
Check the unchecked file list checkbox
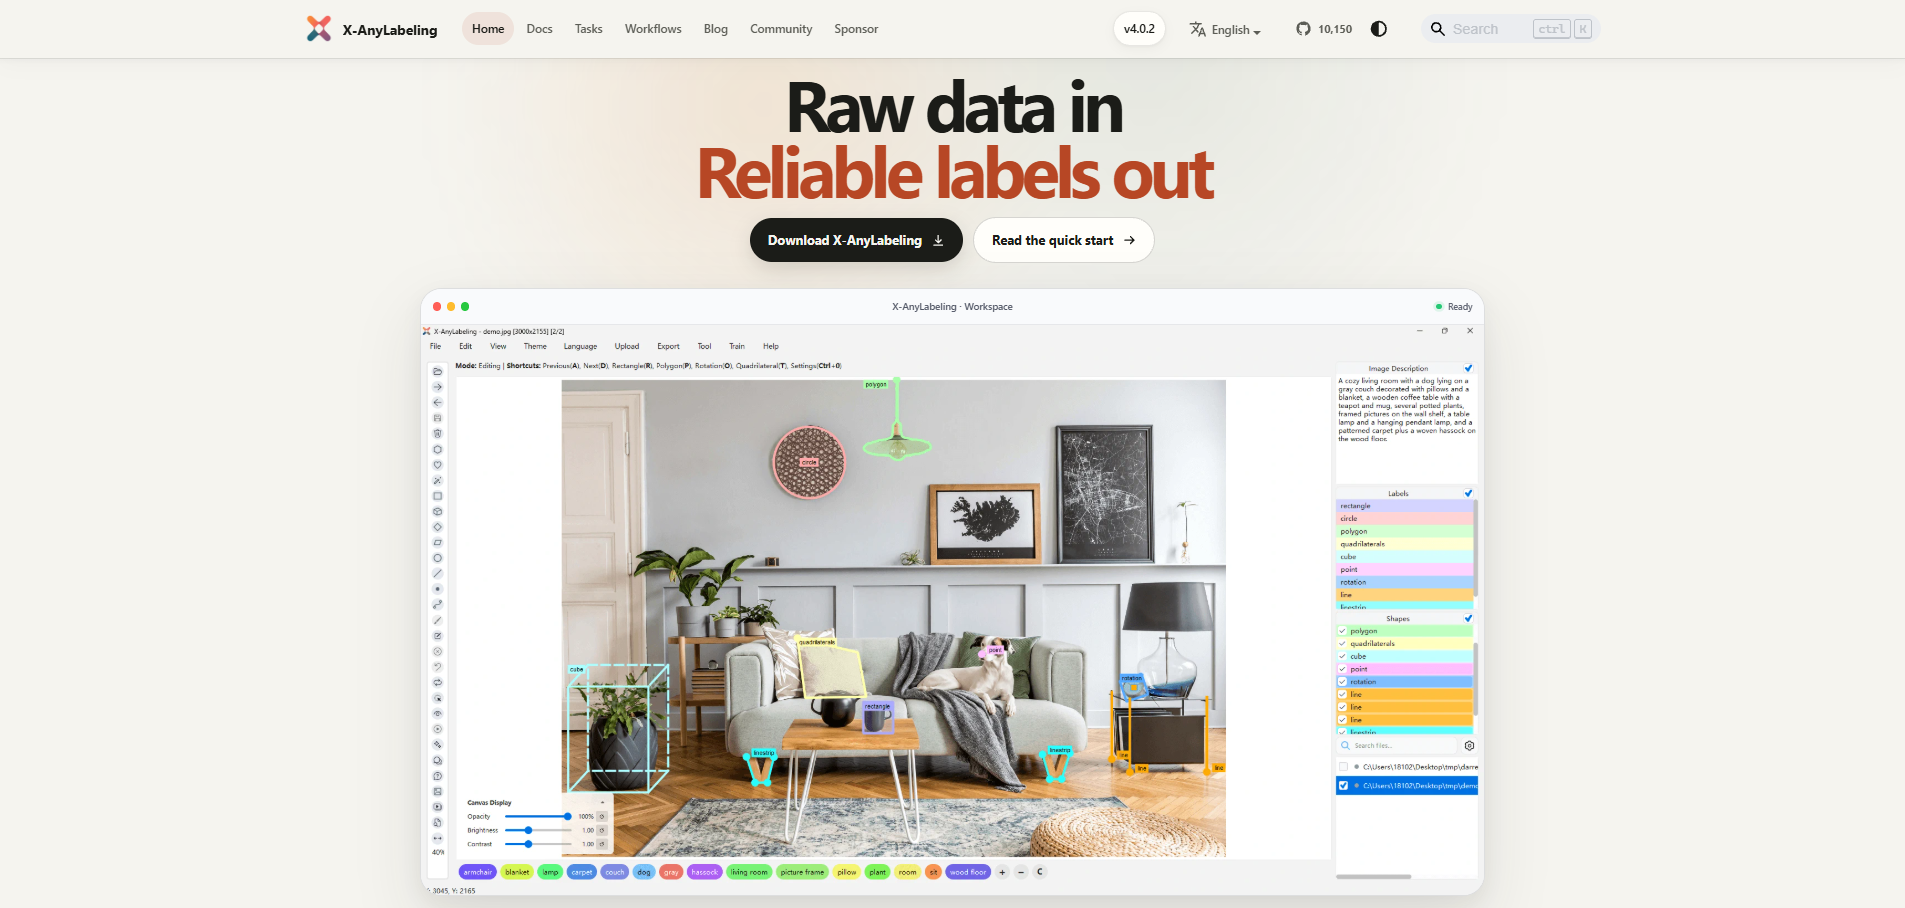tap(1343, 767)
